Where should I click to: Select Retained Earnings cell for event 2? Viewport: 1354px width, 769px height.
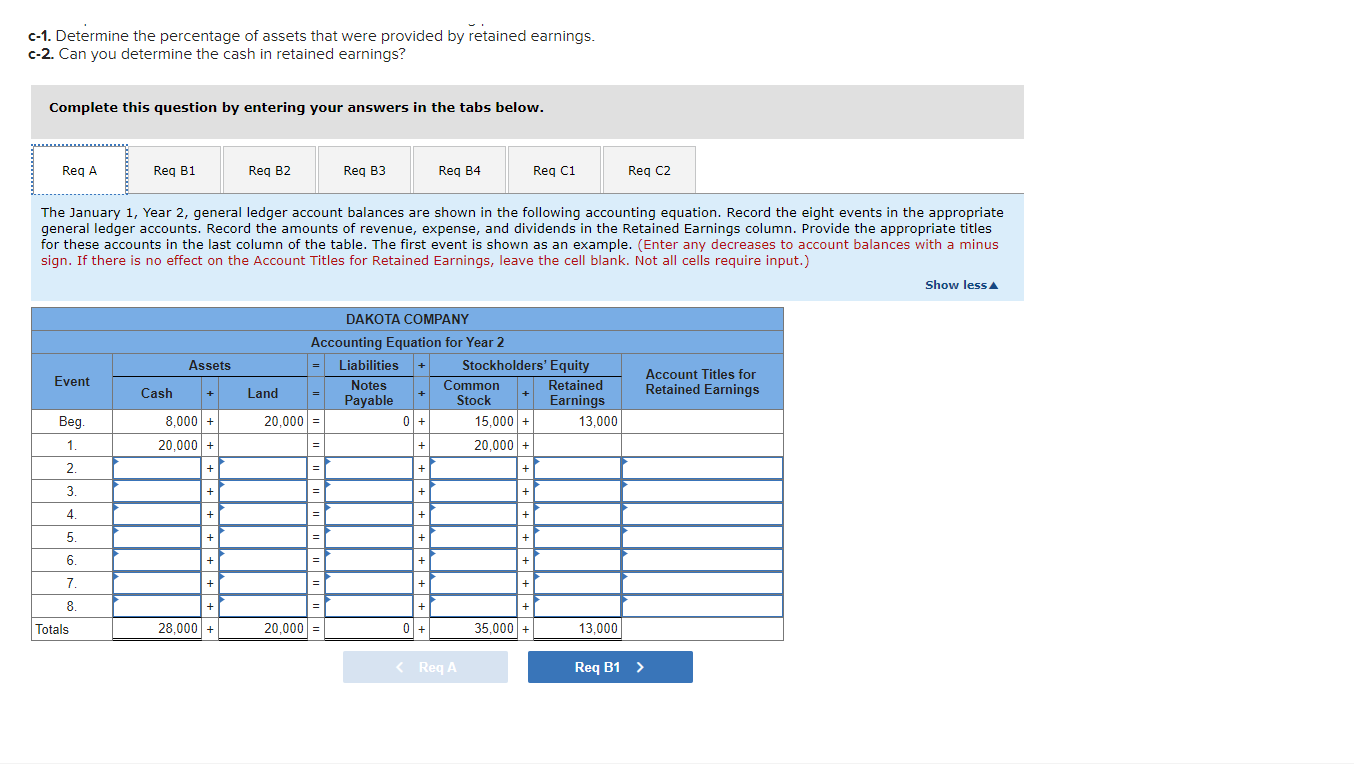point(577,468)
